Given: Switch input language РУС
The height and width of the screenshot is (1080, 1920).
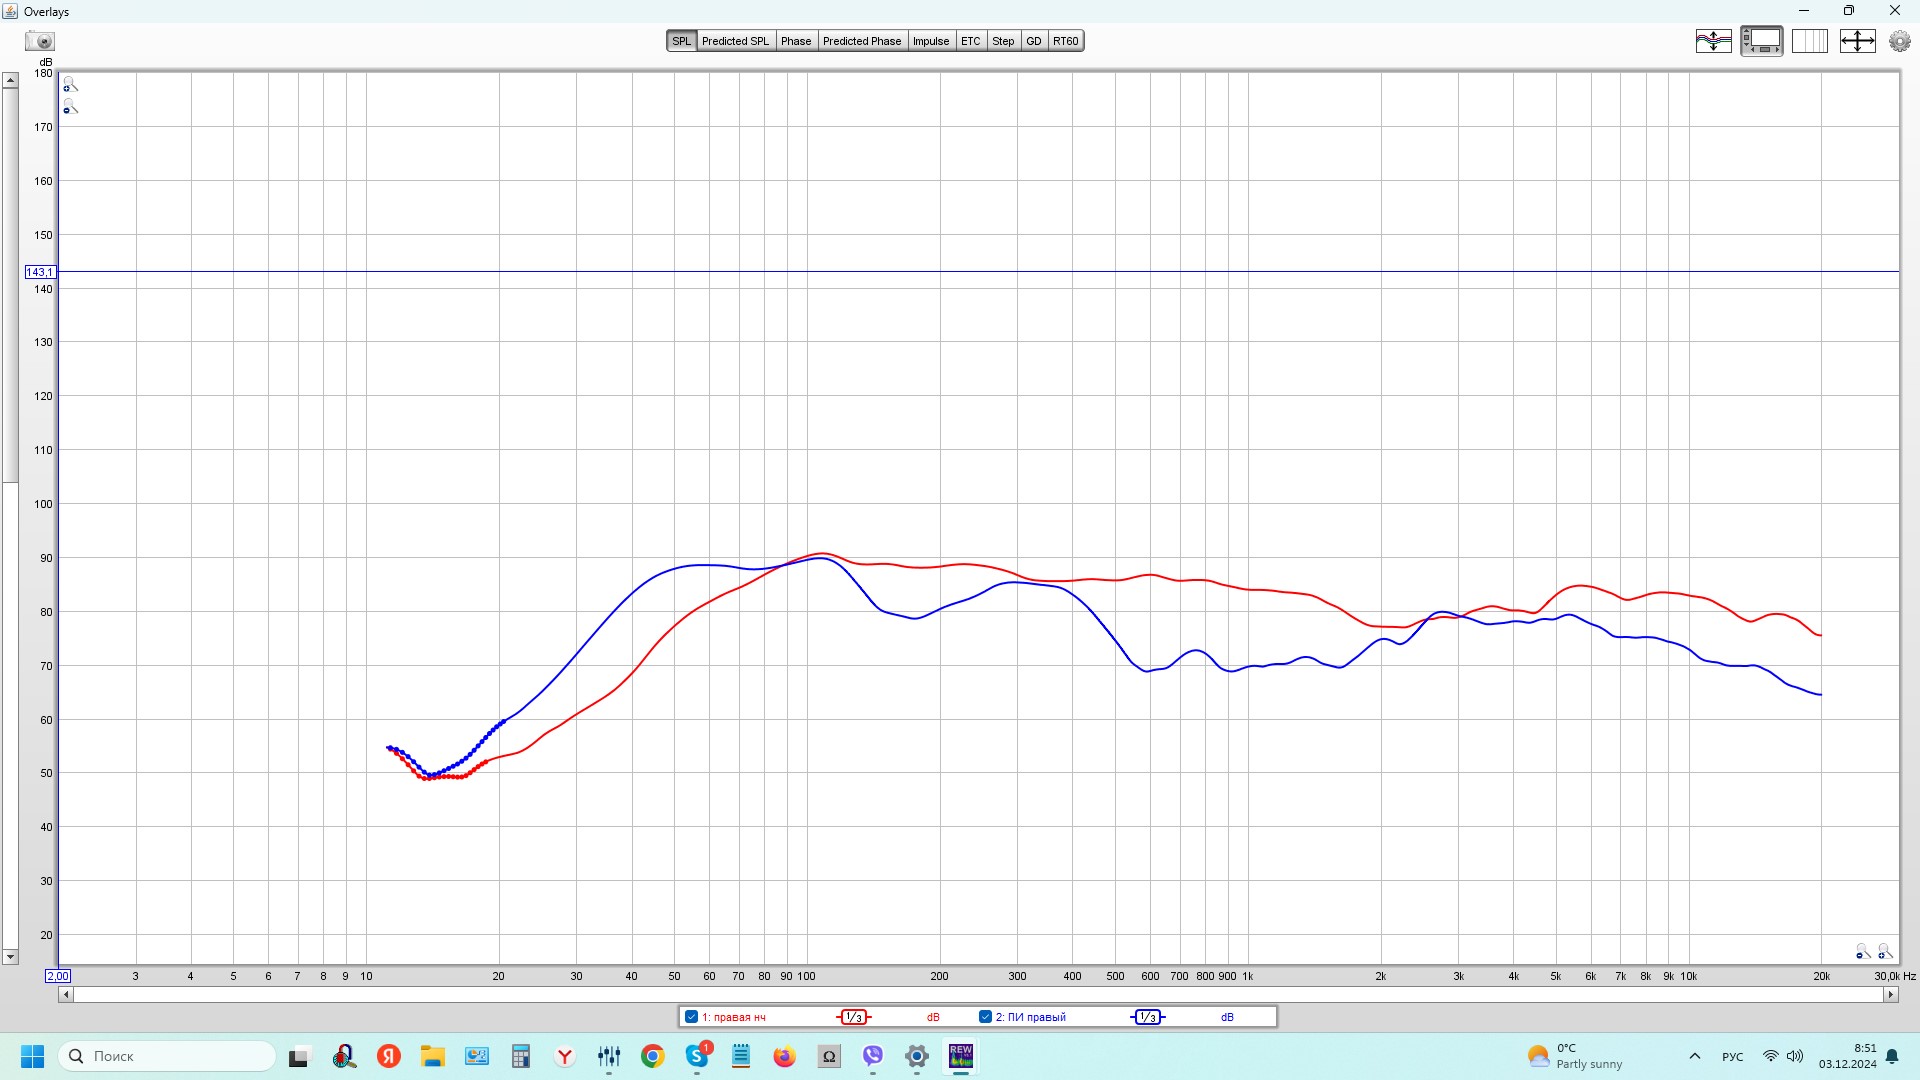Looking at the screenshot, I should pos(1733,1057).
